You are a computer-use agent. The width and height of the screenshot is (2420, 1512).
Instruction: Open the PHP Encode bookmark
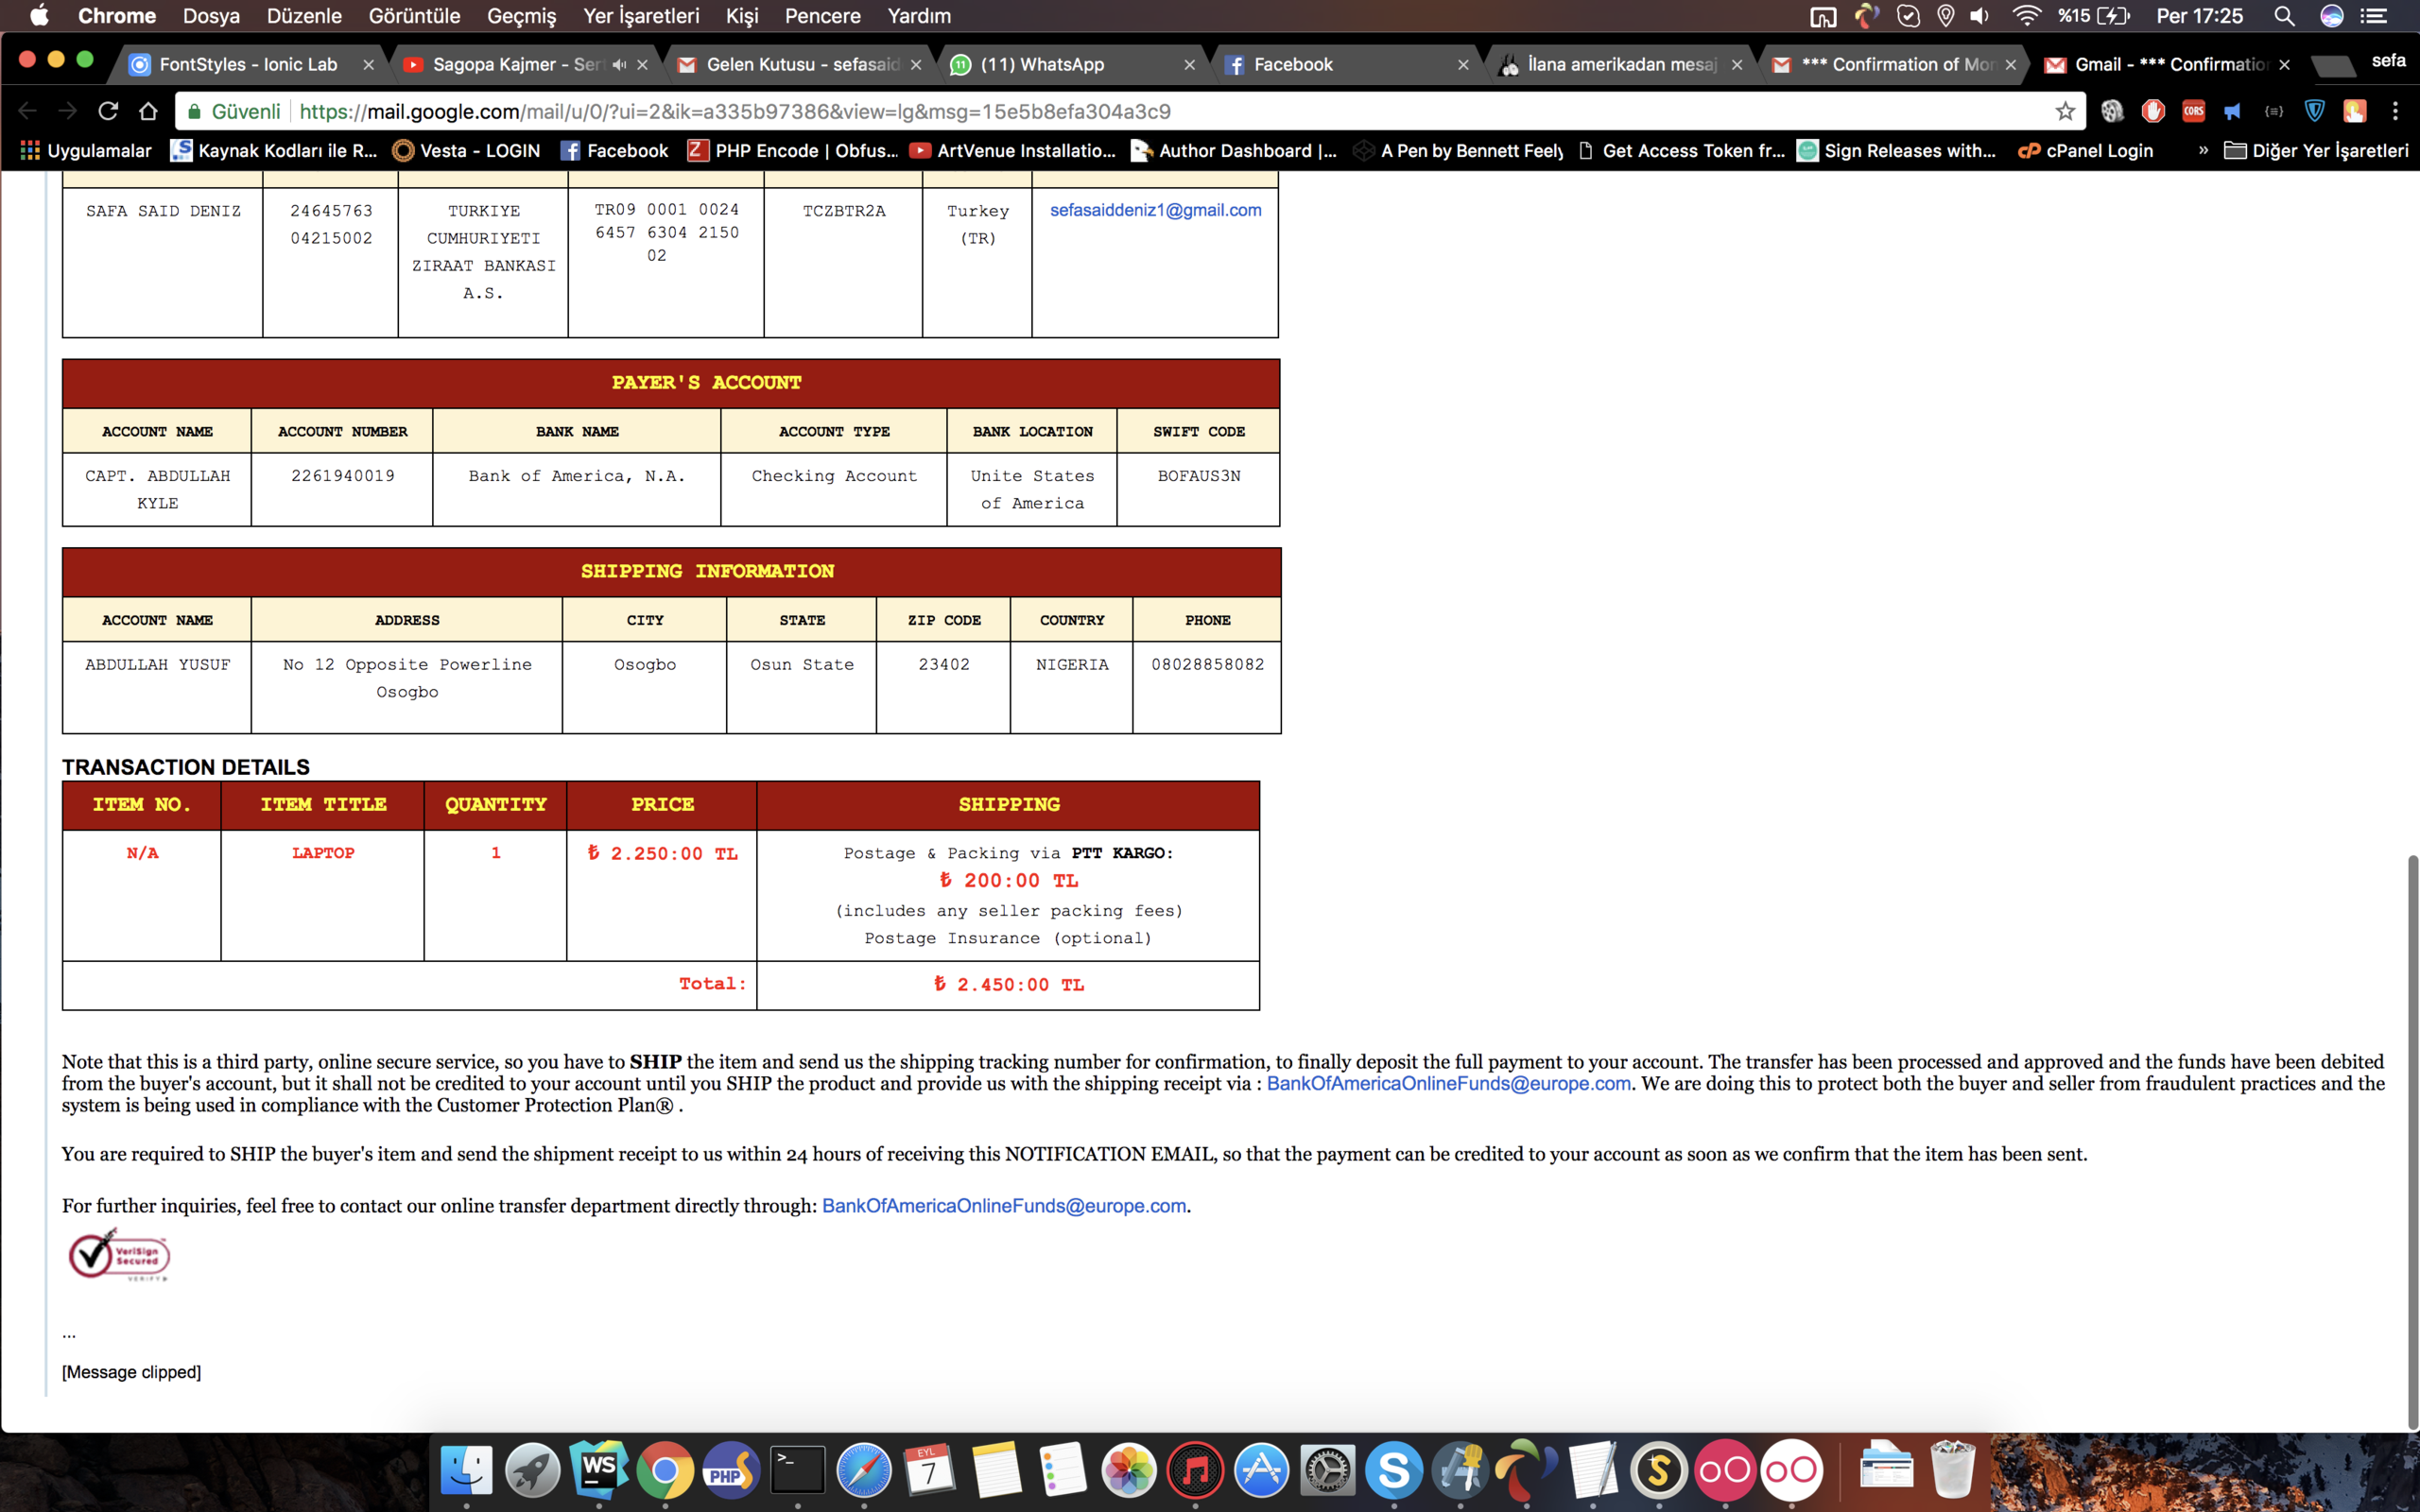(793, 150)
